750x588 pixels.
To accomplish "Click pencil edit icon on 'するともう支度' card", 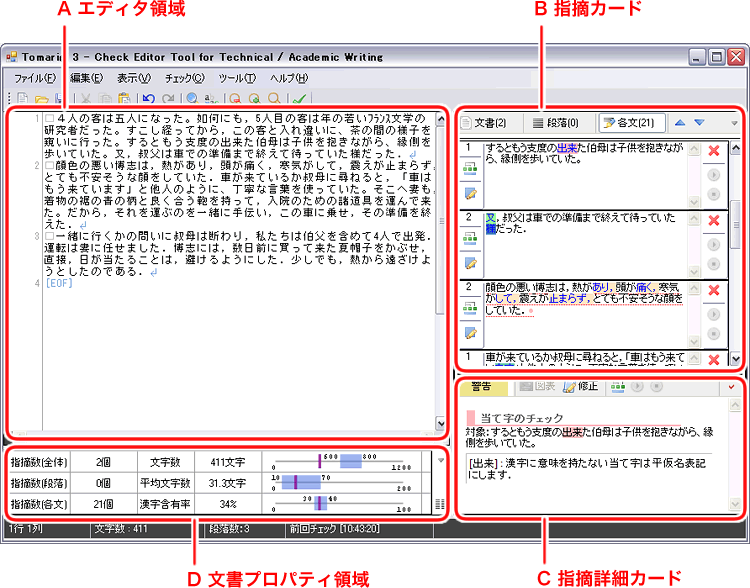I will 471,194.
